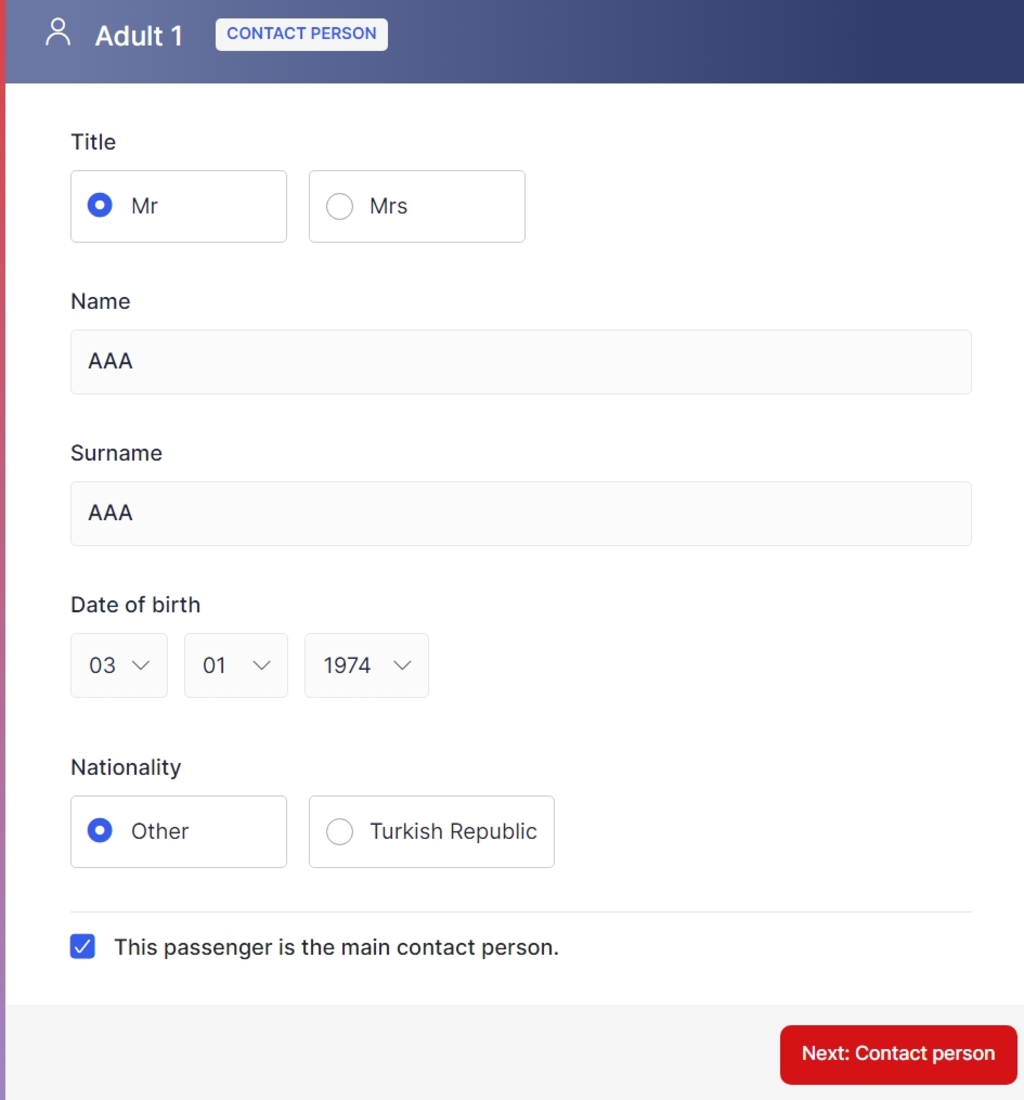The width and height of the screenshot is (1024, 1100).
Task: Select the Mrs title radio button
Action: tap(339, 206)
